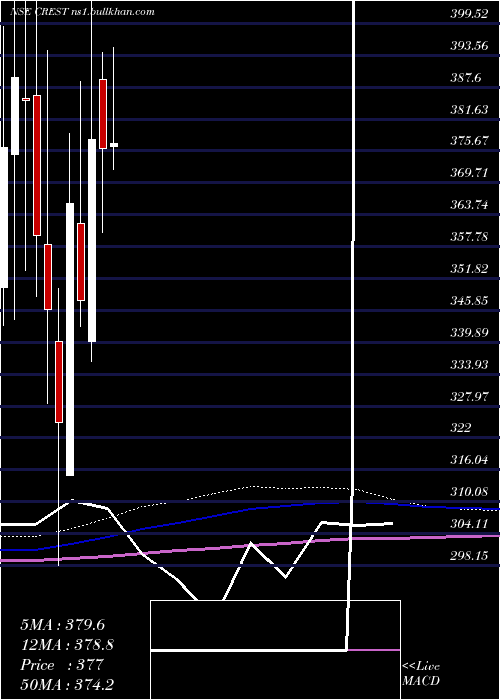Click the MACD indicator box
The height and width of the screenshot is (700, 500).
275,650
